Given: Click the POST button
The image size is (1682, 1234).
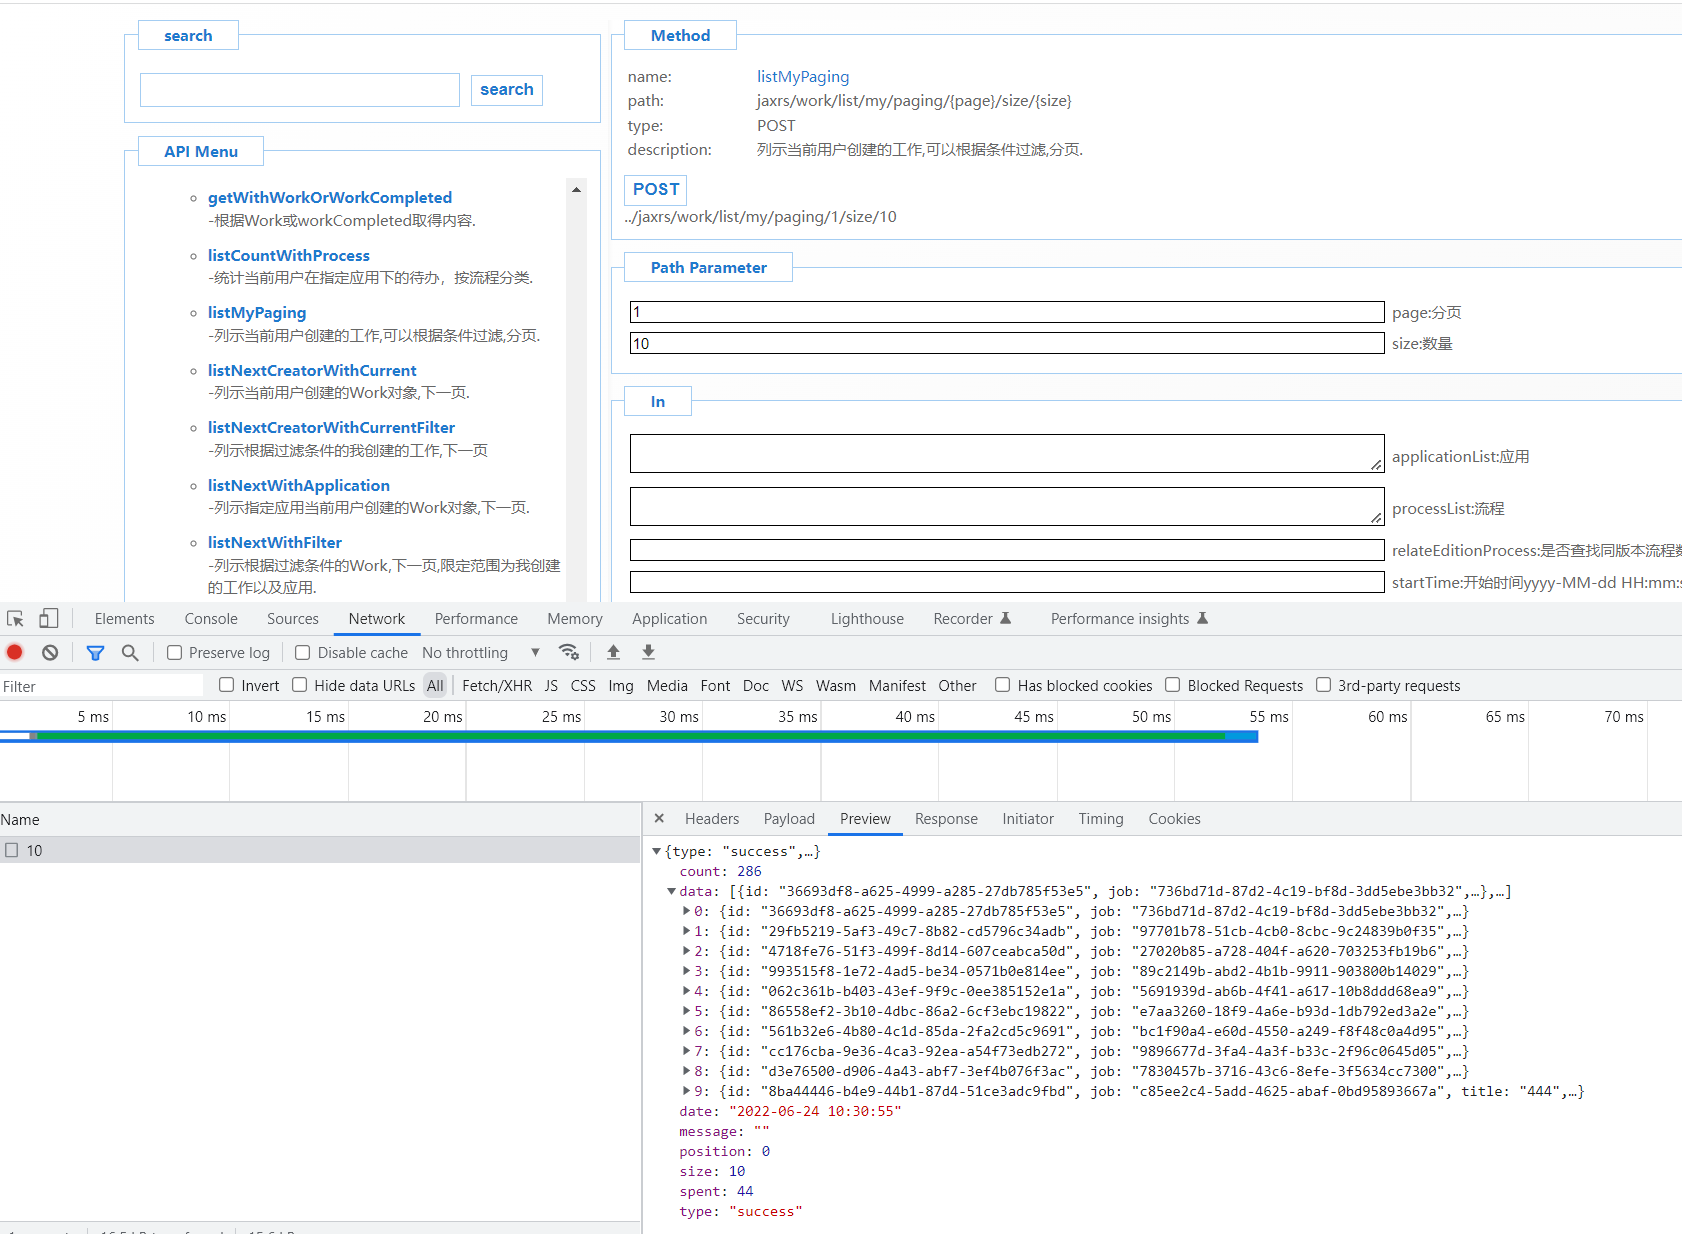Looking at the screenshot, I should 656,189.
